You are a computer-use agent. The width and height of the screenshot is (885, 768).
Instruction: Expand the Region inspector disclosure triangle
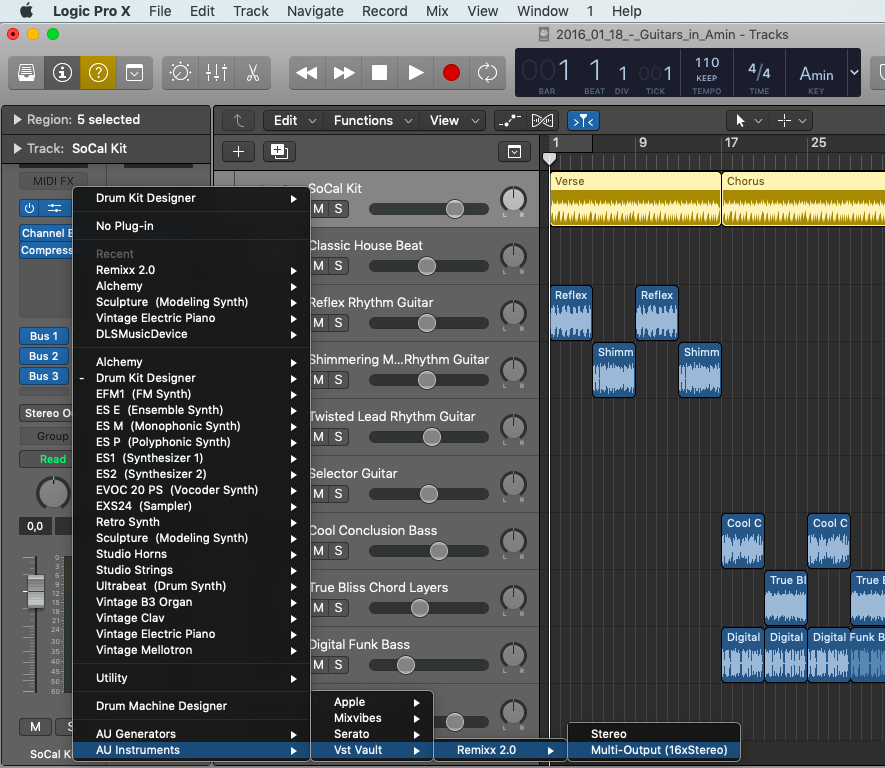pyautogui.click(x=17, y=120)
